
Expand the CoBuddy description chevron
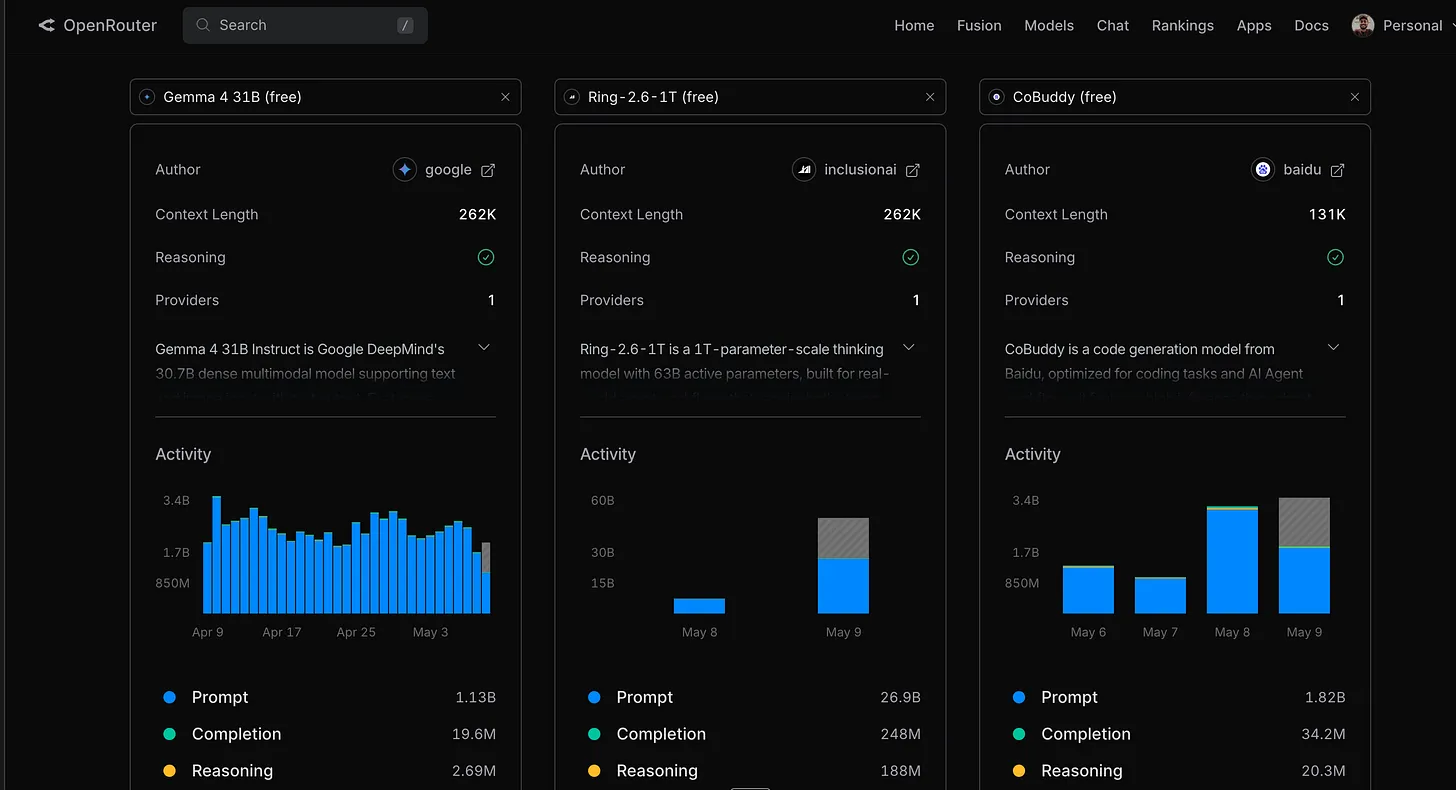pyautogui.click(x=1333, y=347)
